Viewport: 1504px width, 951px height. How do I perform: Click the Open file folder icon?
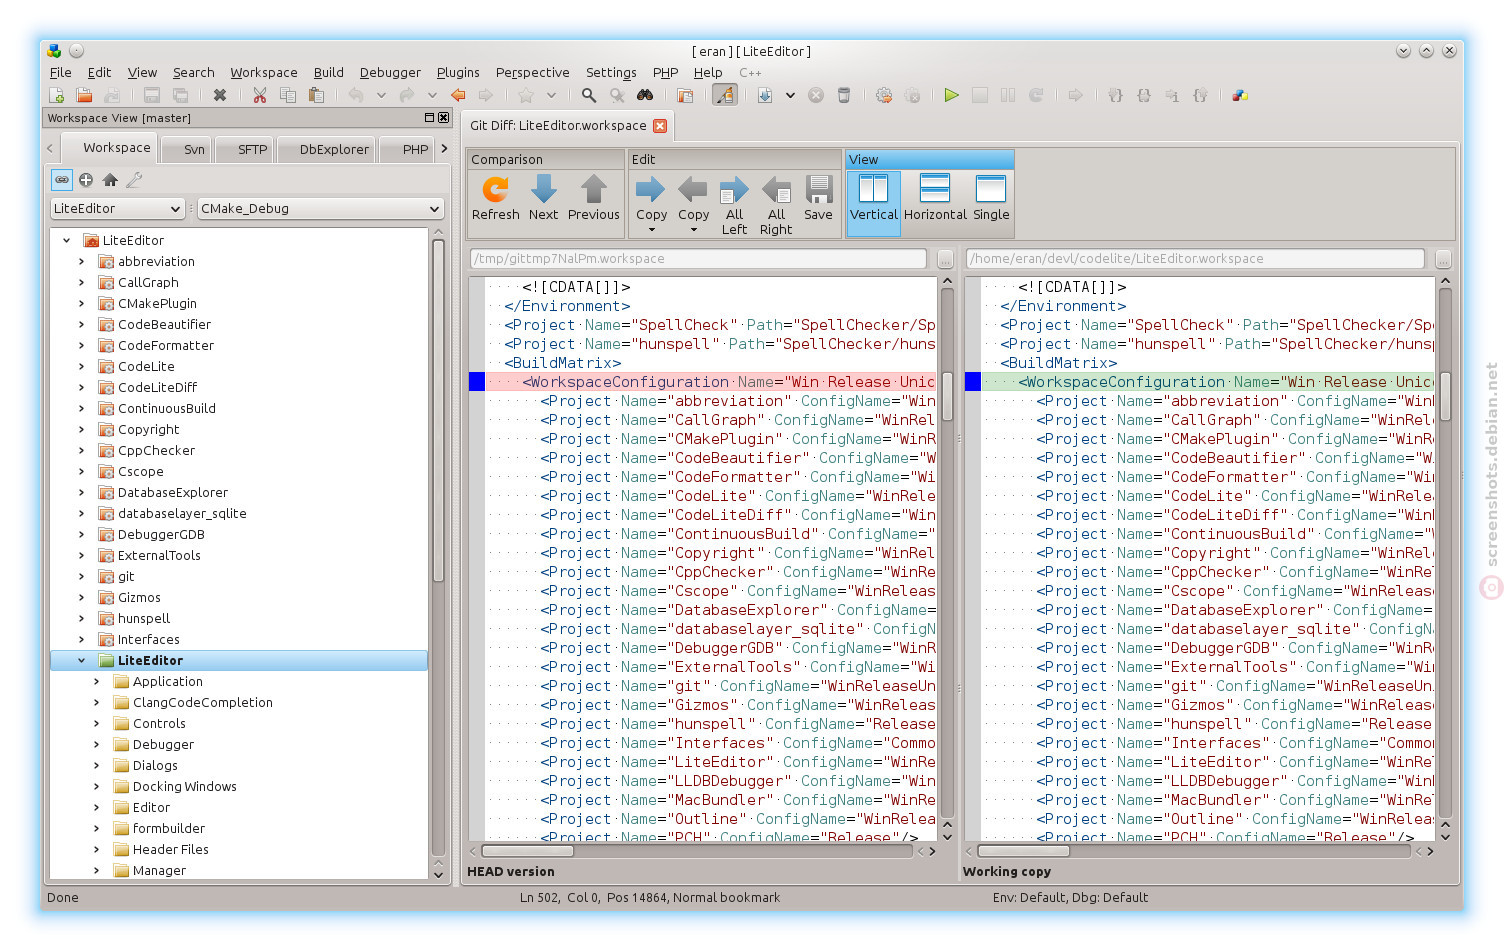84,96
